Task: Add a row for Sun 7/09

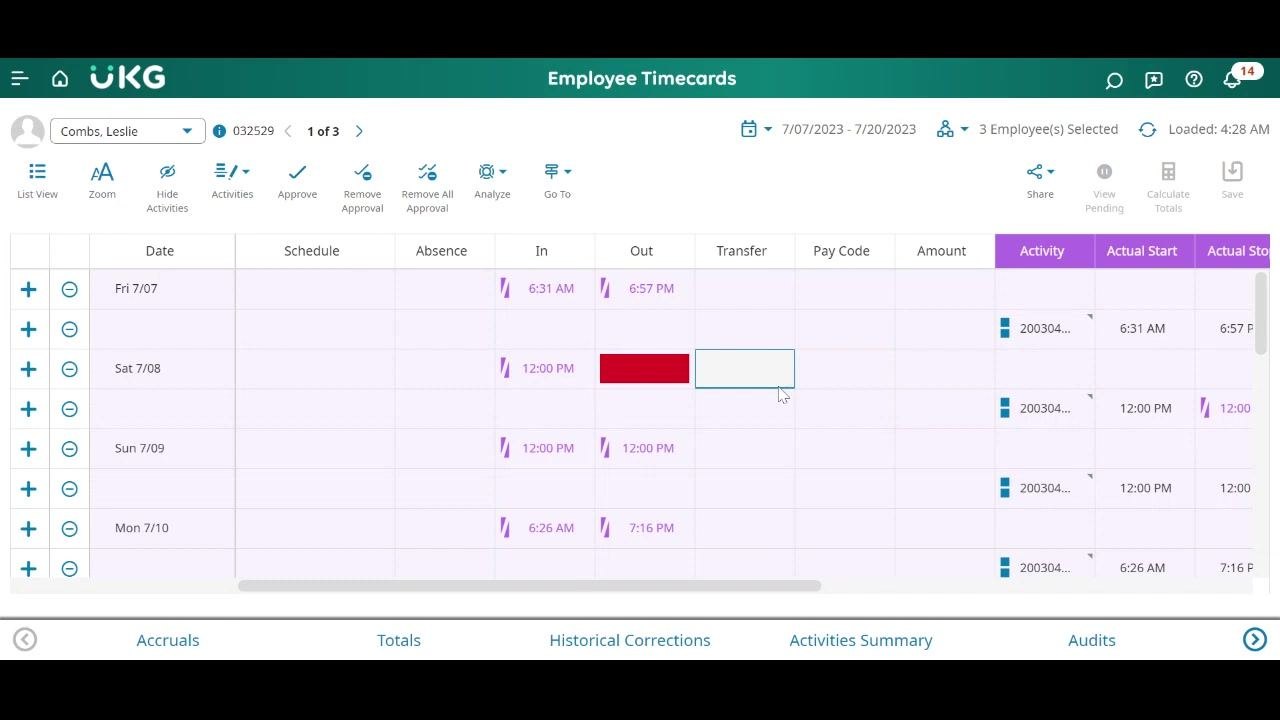Action: coord(29,449)
